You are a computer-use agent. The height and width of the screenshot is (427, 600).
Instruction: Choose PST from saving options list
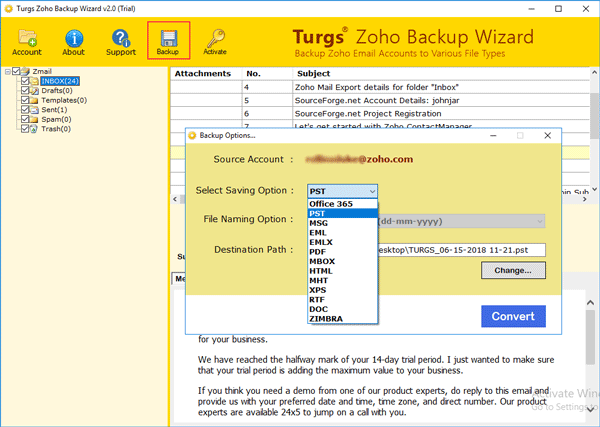click(x=342, y=214)
